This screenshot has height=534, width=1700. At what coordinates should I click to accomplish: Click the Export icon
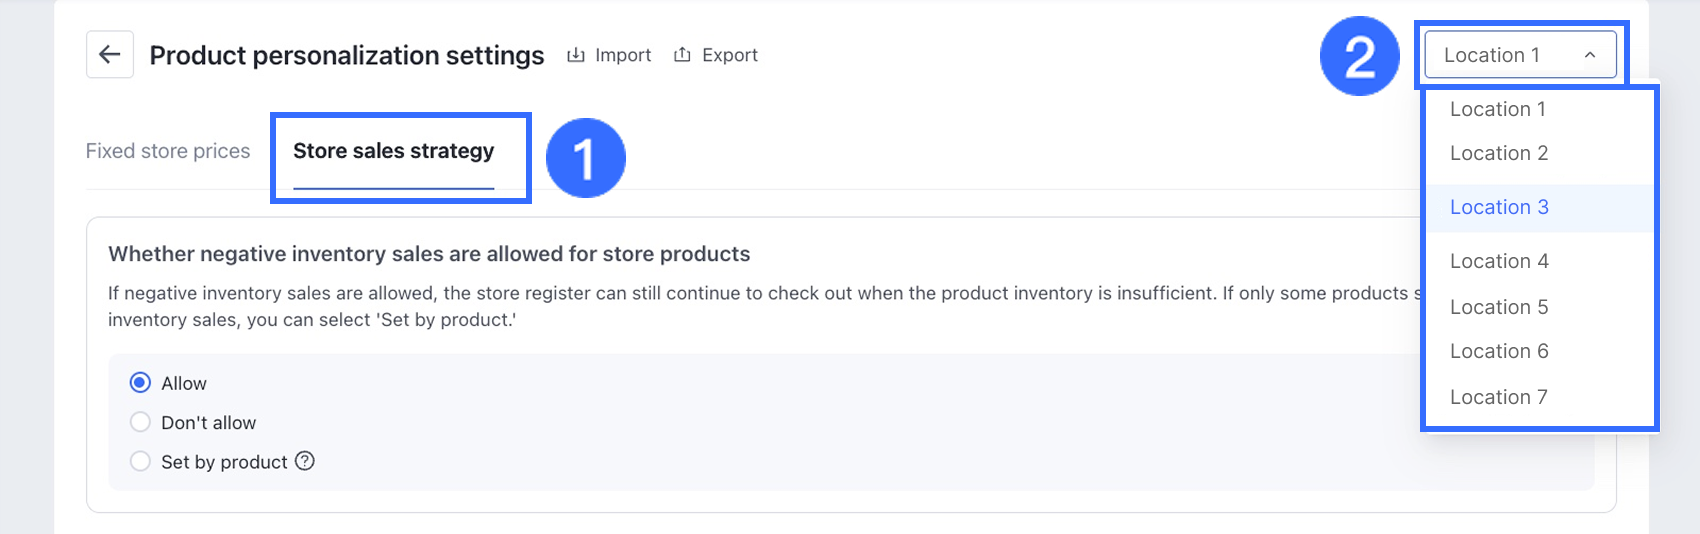click(x=683, y=55)
